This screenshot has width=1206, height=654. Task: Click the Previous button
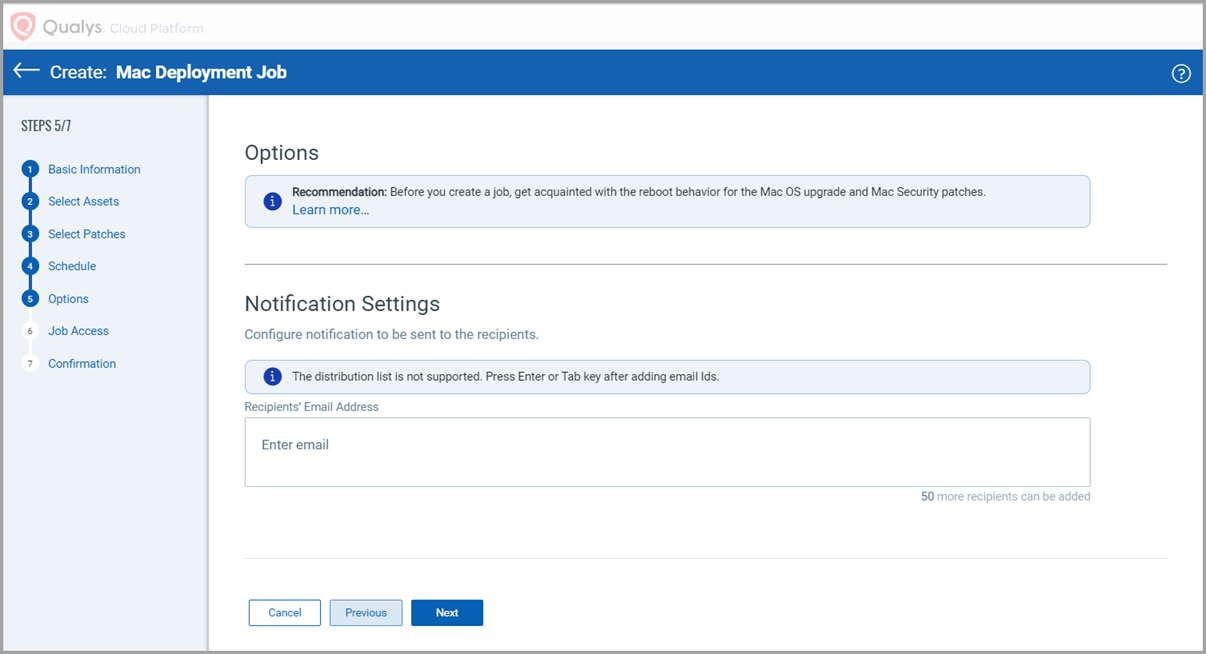click(x=366, y=613)
